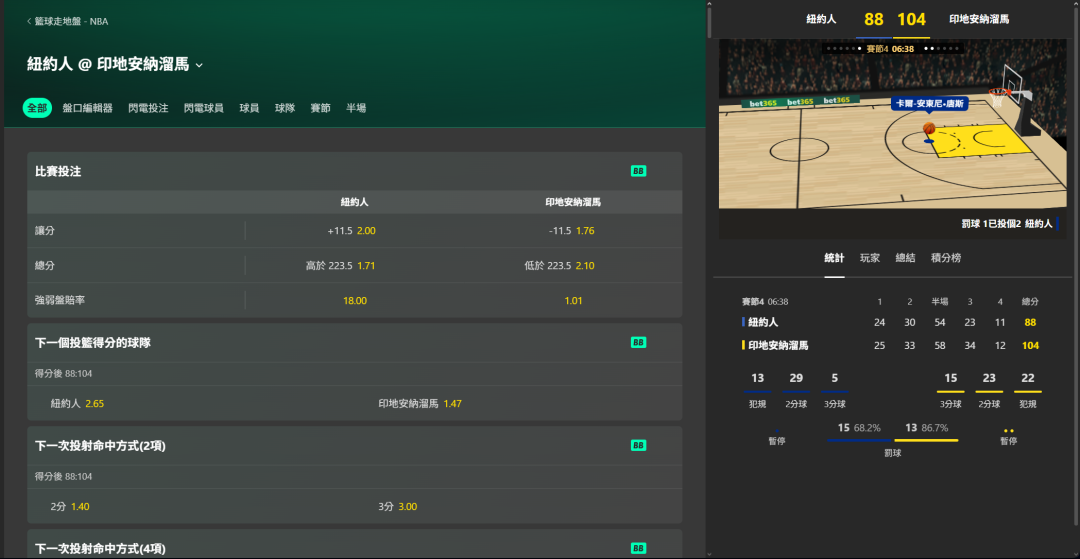Screen dimensions: 1080x559
Task: Click the 賽節4 06:38 timer above court
Action: pos(890,49)
